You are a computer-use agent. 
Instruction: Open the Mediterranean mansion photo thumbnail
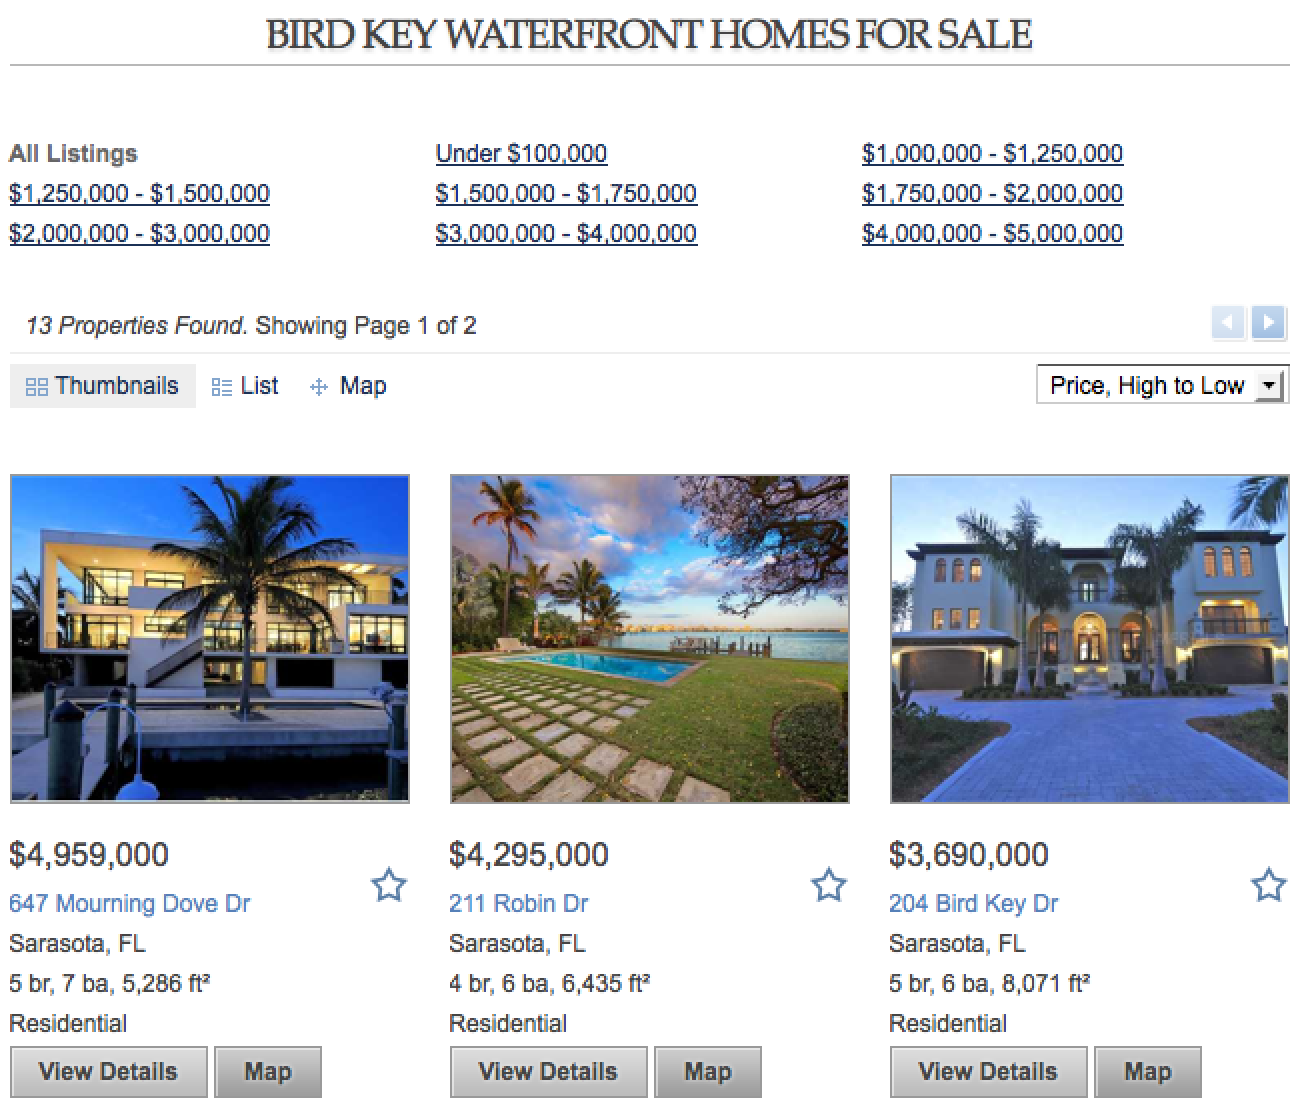[1090, 638]
